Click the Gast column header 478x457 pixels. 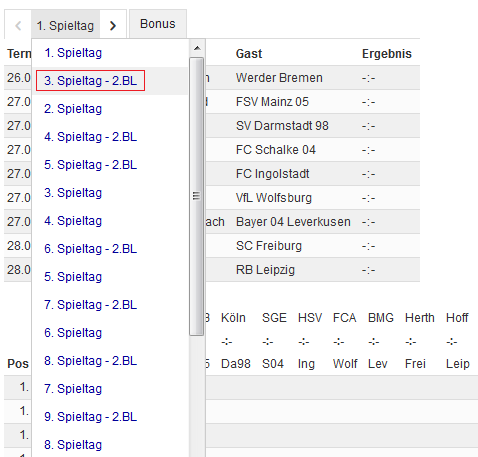[x=249, y=54]
